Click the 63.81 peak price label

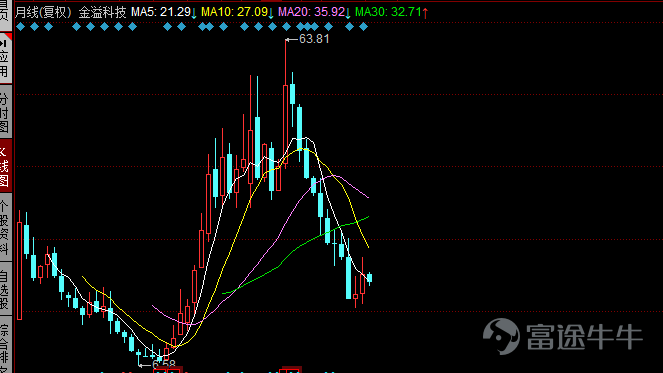point(314,39)
